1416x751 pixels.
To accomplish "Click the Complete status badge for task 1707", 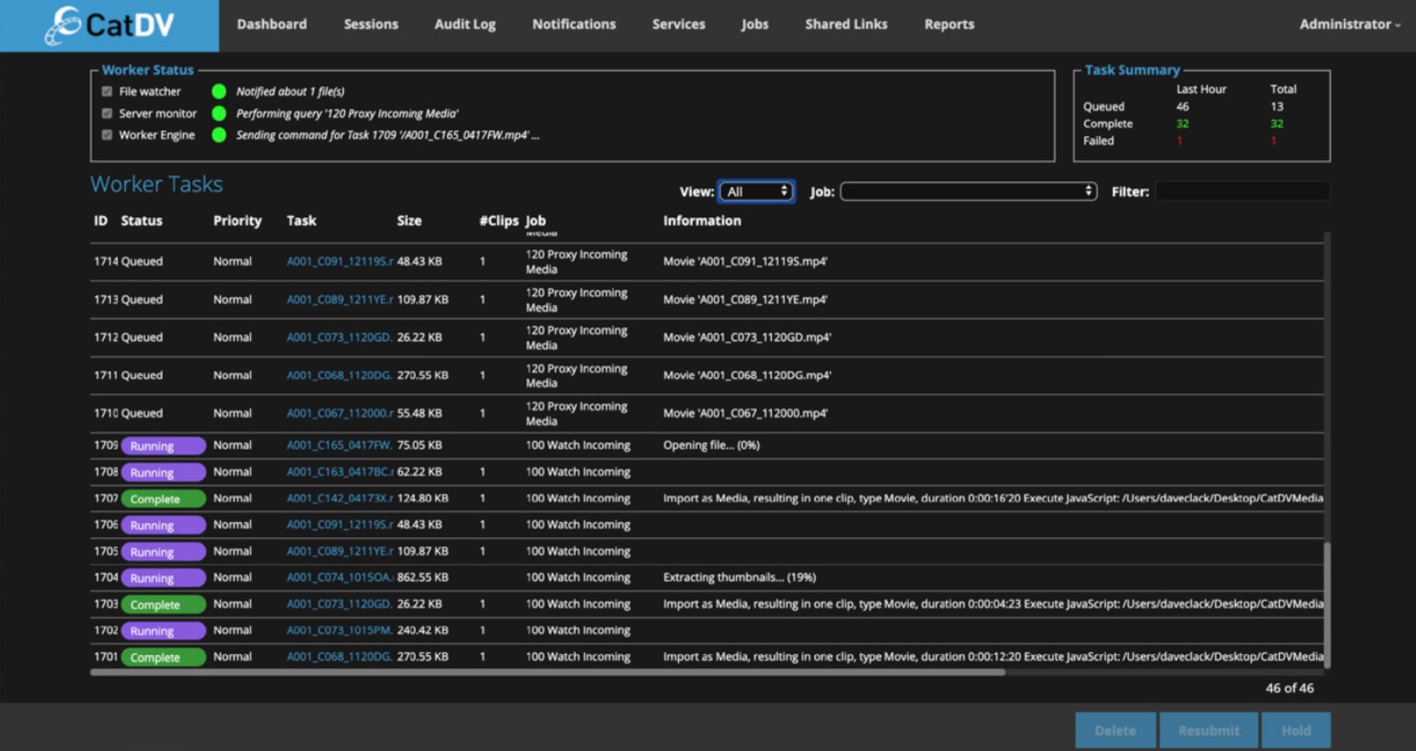I will (x=163, y=499).
